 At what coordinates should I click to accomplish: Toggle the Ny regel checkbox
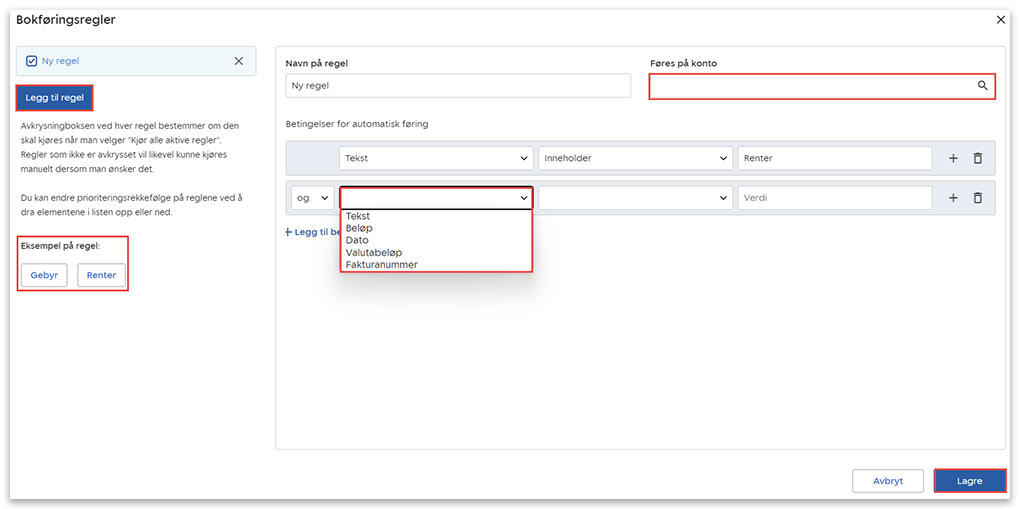pos(31,61)
